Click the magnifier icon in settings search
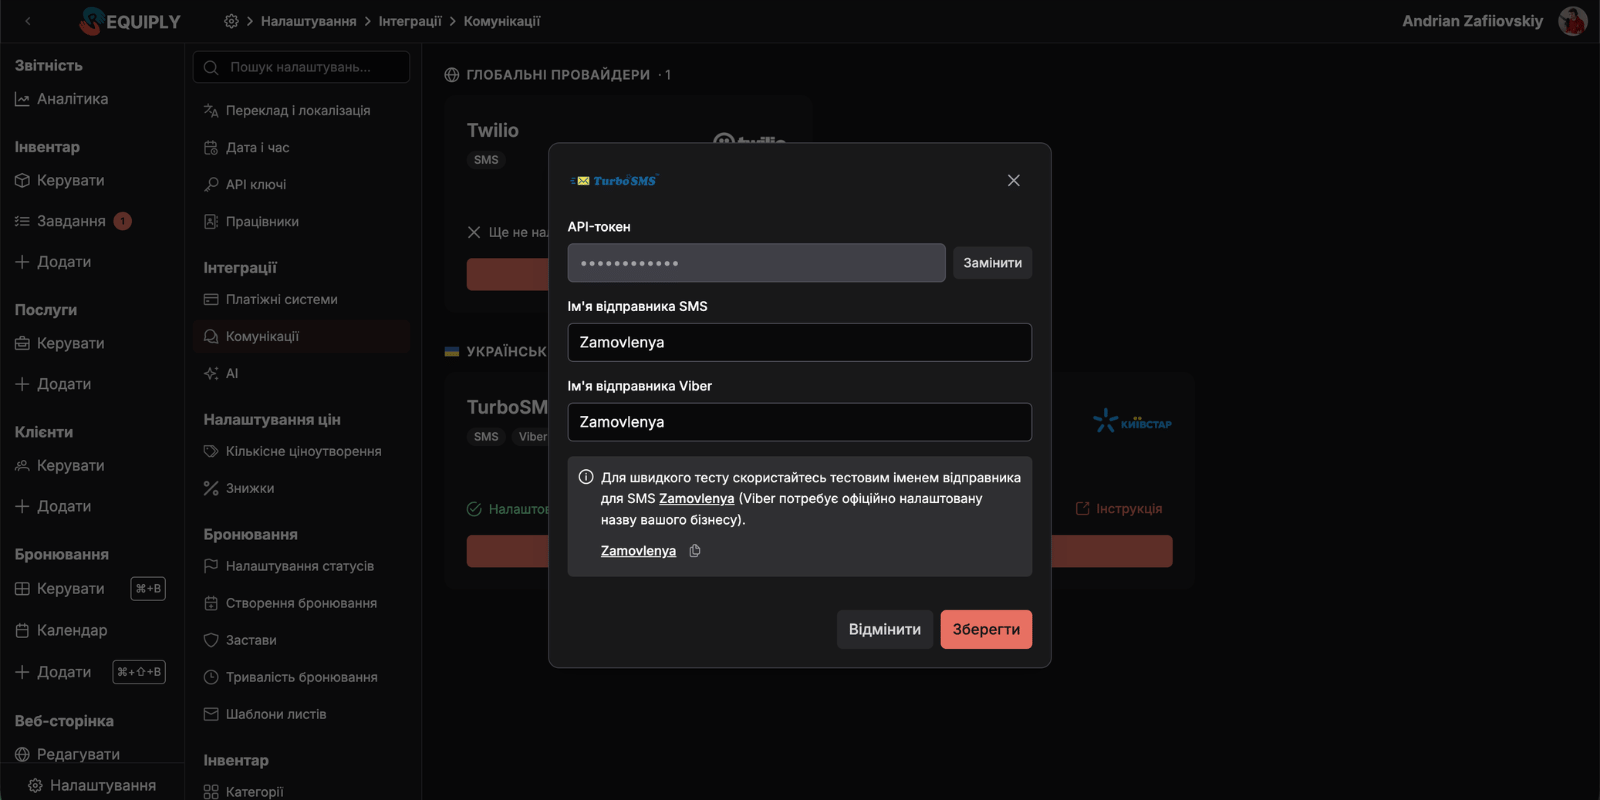1600x800 pixels. pos(211,68)
